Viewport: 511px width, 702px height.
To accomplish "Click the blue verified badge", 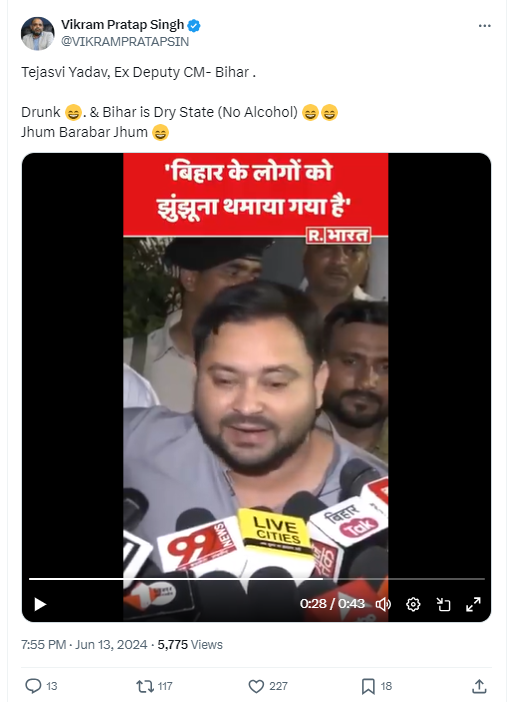I will pos(194,26).
